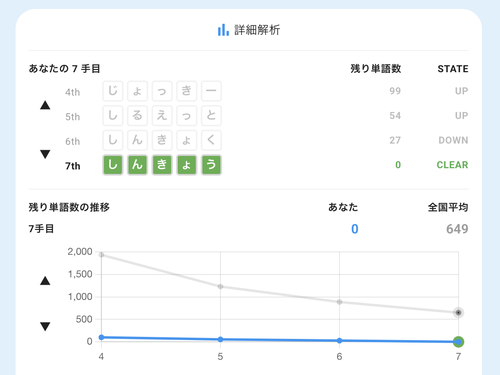This screenshot has width=500, height=375.
Task: Select the 7th guess row label
Action: pyautogui.click(x=73, y=166)
